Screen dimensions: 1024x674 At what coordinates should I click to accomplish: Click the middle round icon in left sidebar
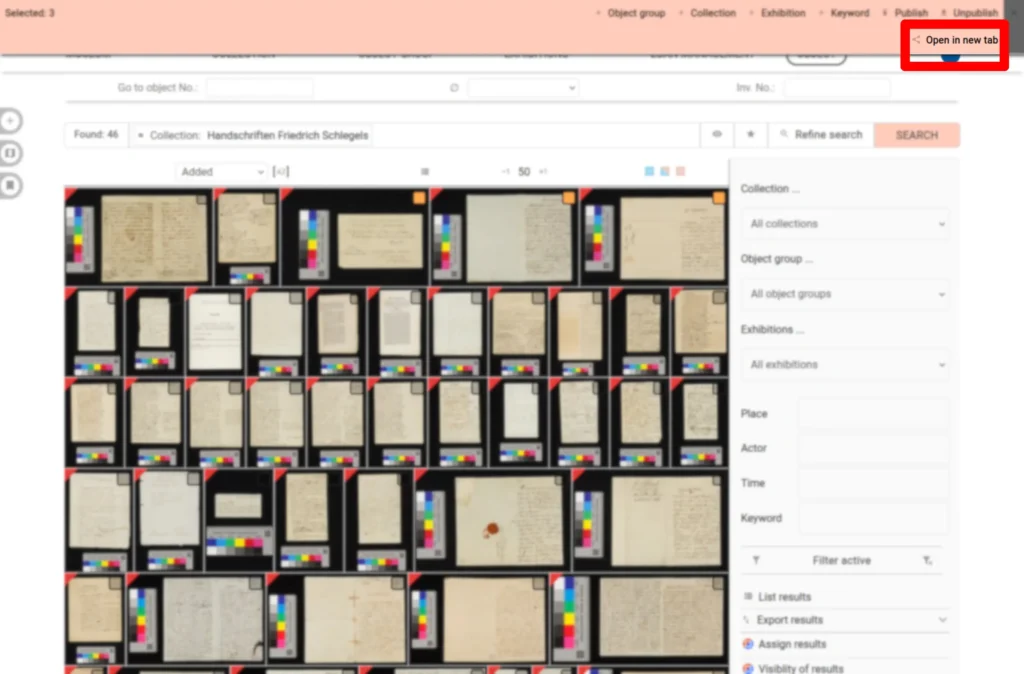10,153
